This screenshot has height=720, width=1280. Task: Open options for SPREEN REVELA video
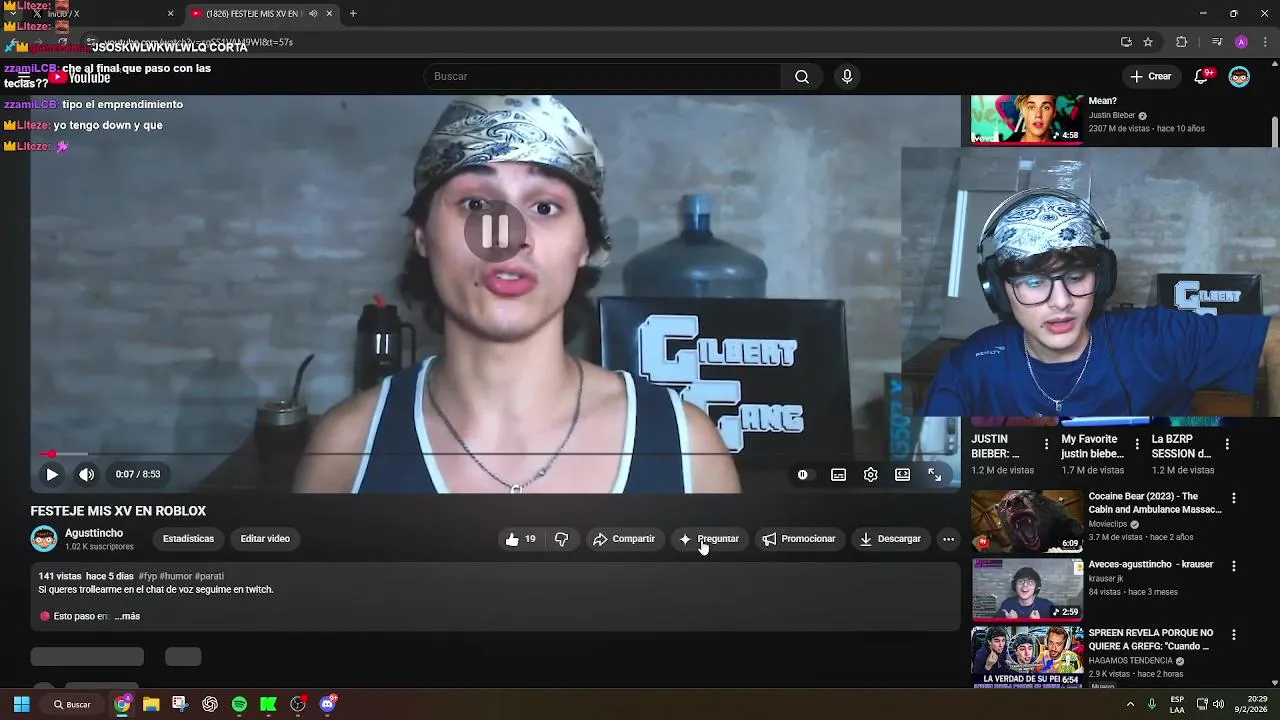click(x=1233, y=635)
